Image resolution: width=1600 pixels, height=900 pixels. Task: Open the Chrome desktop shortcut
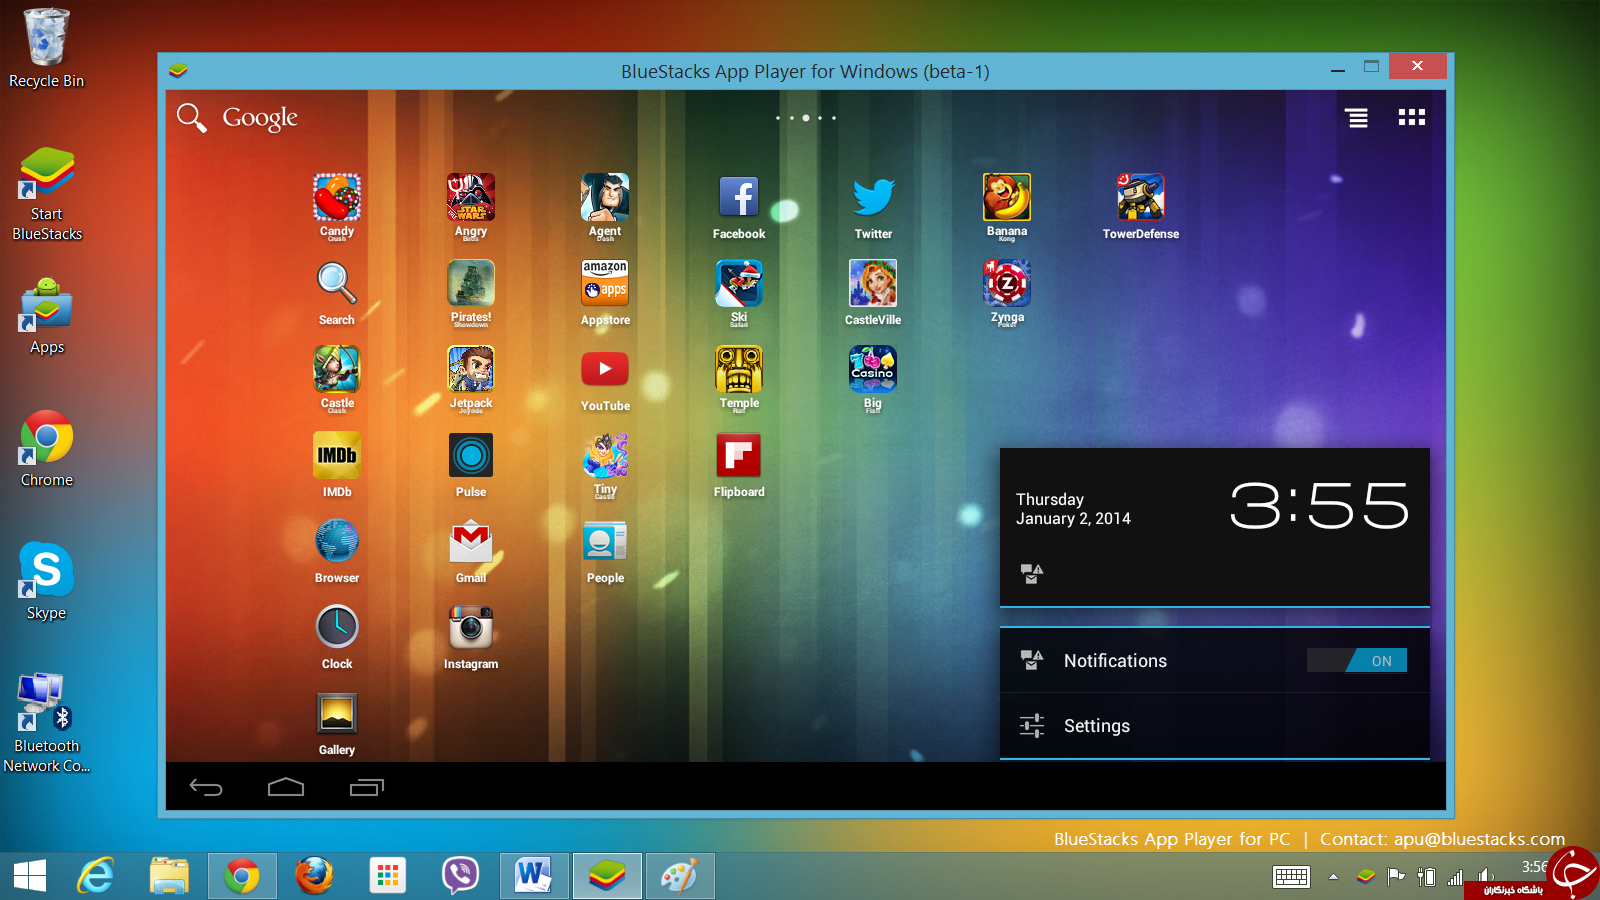(x=47, y=449)
